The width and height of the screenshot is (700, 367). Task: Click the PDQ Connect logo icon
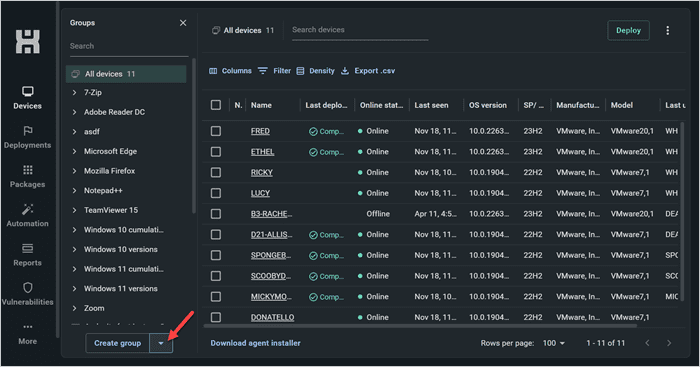pyautogui.click(x=28, y=42)
